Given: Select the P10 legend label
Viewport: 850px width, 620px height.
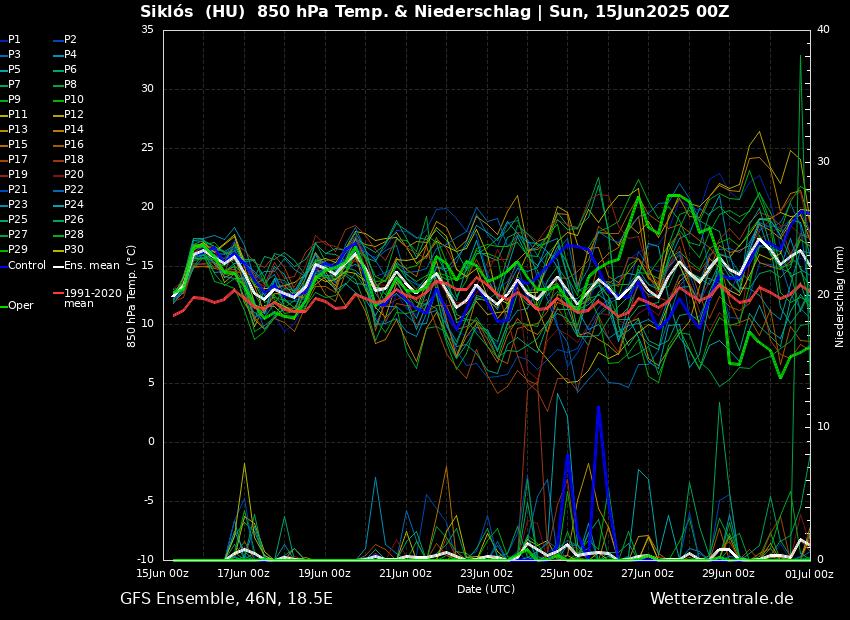Looking at the screenshot, I should pyautogui.click(x=74, y=100).
